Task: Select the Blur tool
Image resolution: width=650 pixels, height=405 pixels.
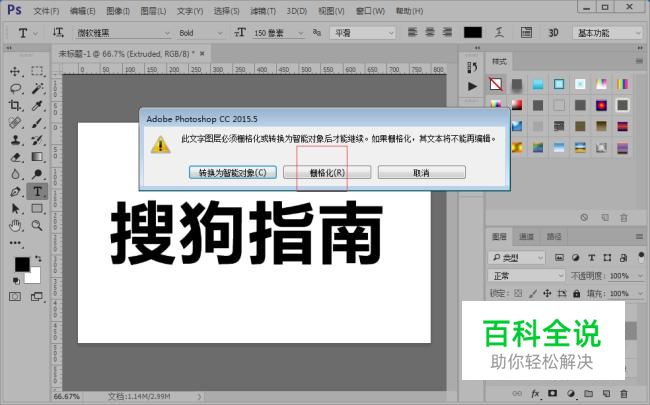Action: [x=15, y=174]
